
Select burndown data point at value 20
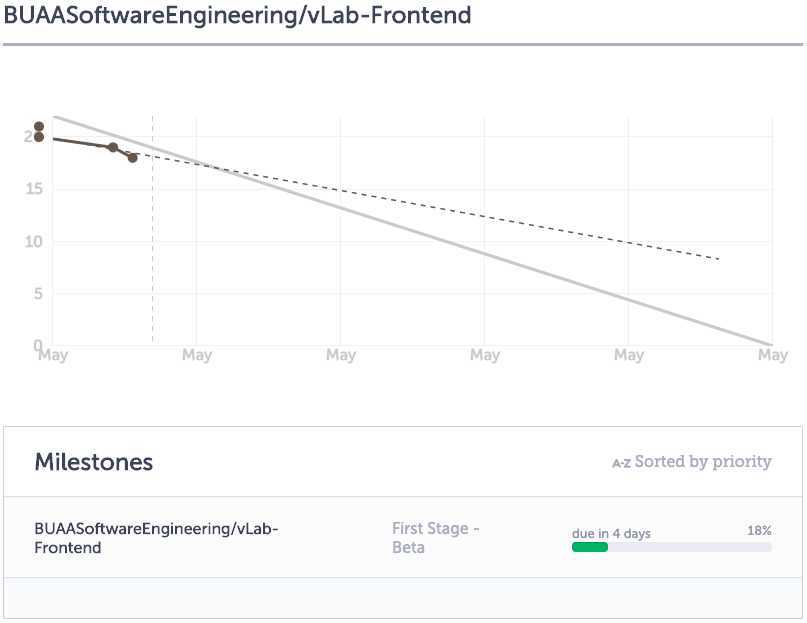(x=39, y=137)
